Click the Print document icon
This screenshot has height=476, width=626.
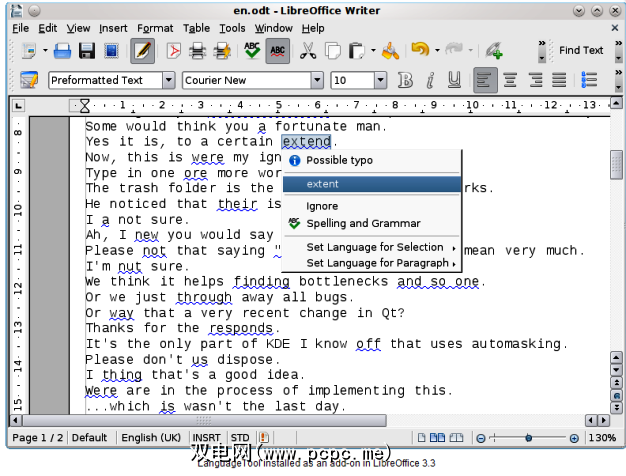(198, 50)
